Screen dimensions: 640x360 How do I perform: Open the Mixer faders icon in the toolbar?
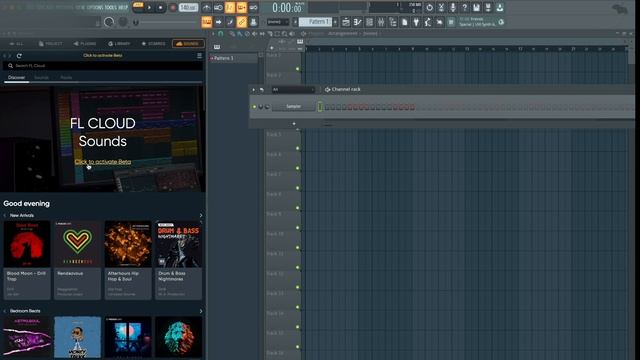click(381, 22)
